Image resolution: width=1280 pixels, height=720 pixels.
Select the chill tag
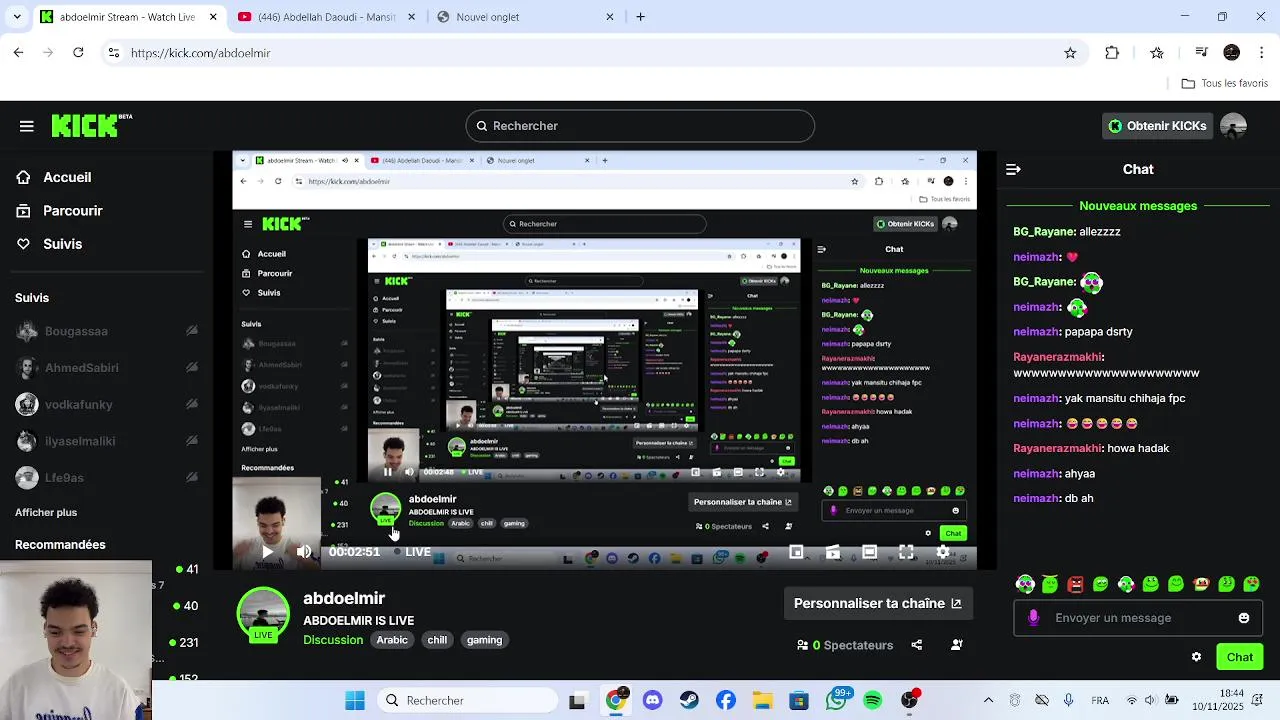click(437, 640)
